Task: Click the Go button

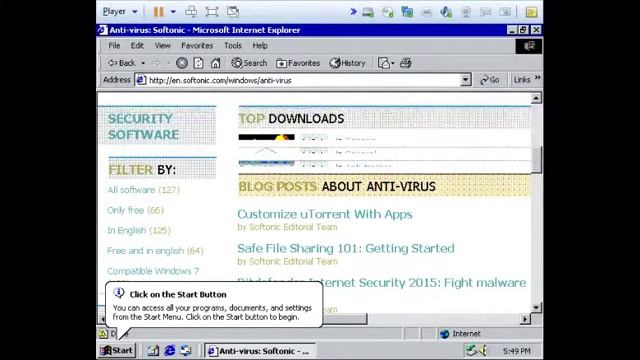Action: pos(490,80)
